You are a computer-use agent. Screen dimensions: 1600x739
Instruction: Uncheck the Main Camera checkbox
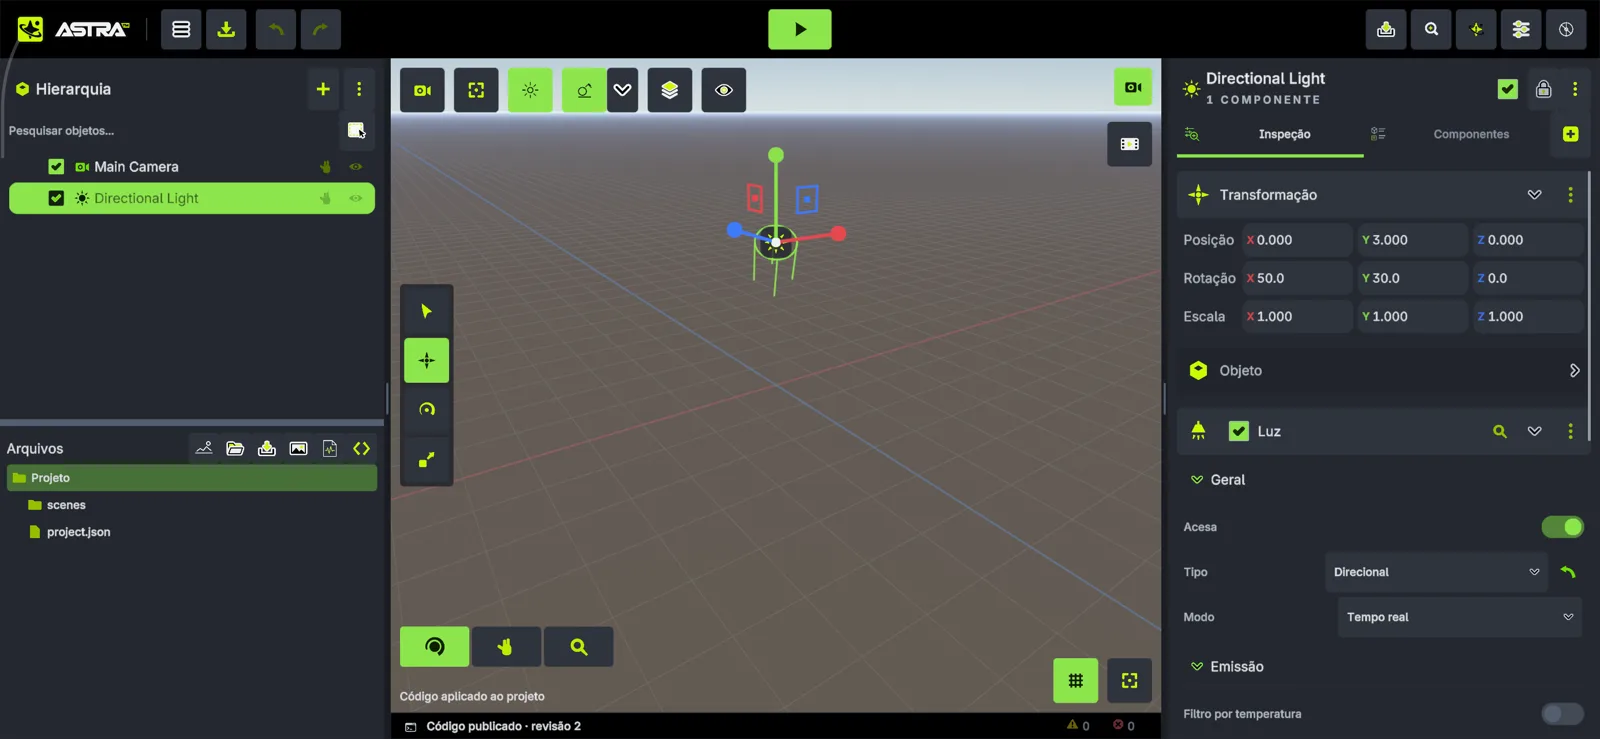56,167
